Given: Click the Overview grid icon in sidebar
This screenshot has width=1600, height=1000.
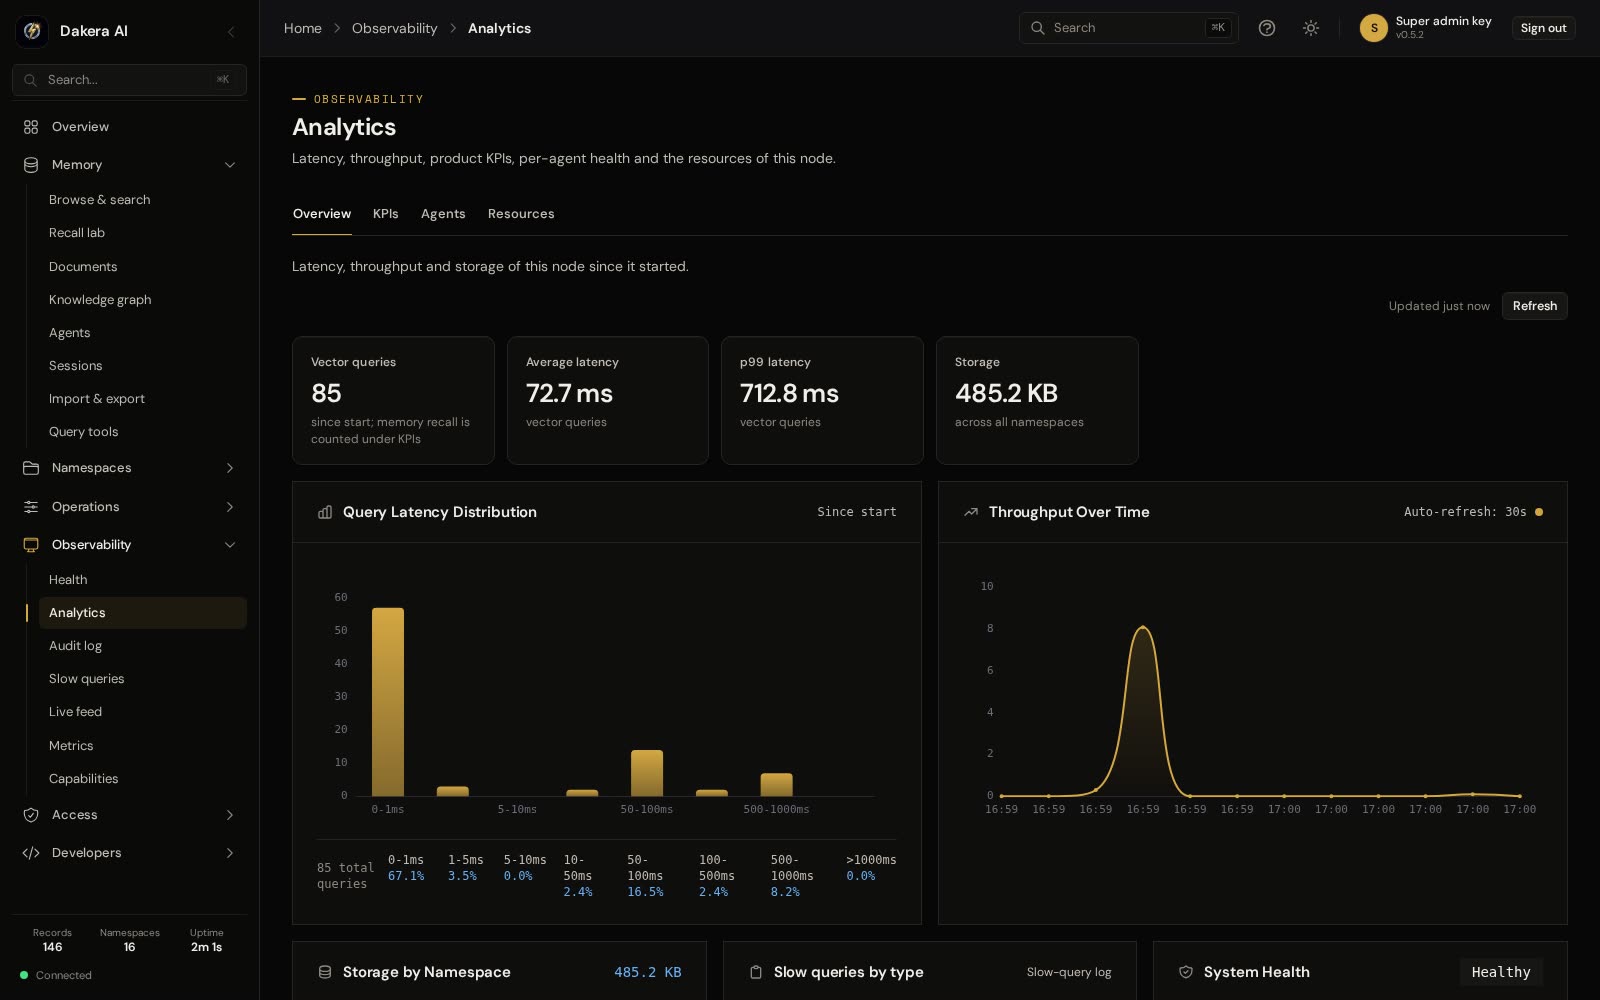Looking at the screenshot, I should [31, 127].
